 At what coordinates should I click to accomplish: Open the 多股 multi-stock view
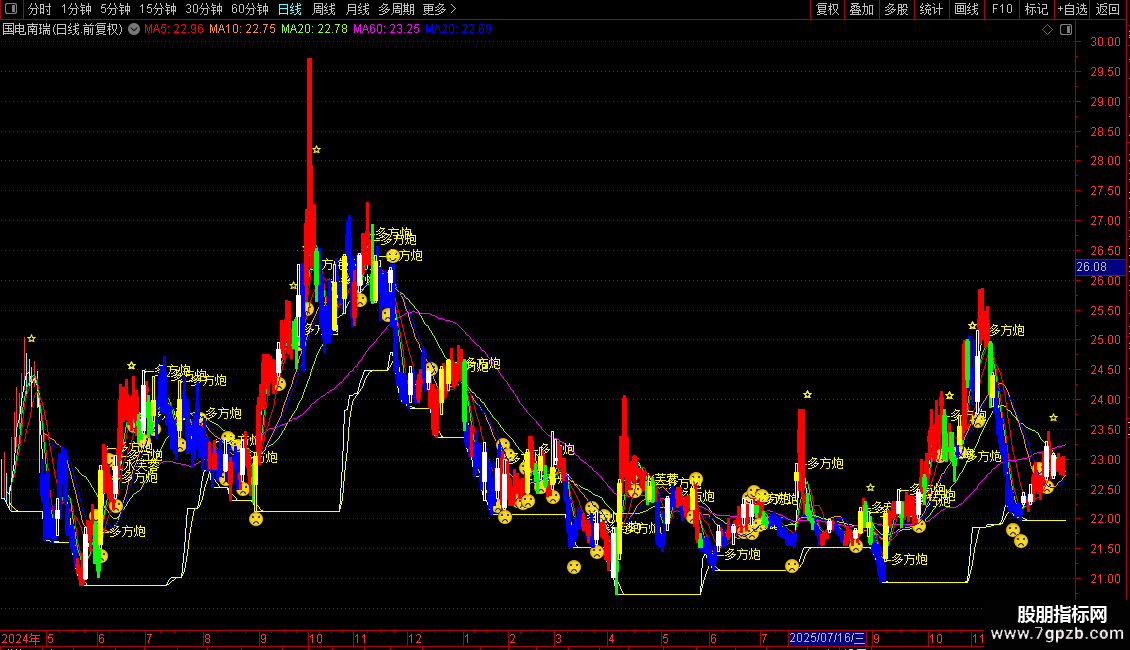(897, 9)
